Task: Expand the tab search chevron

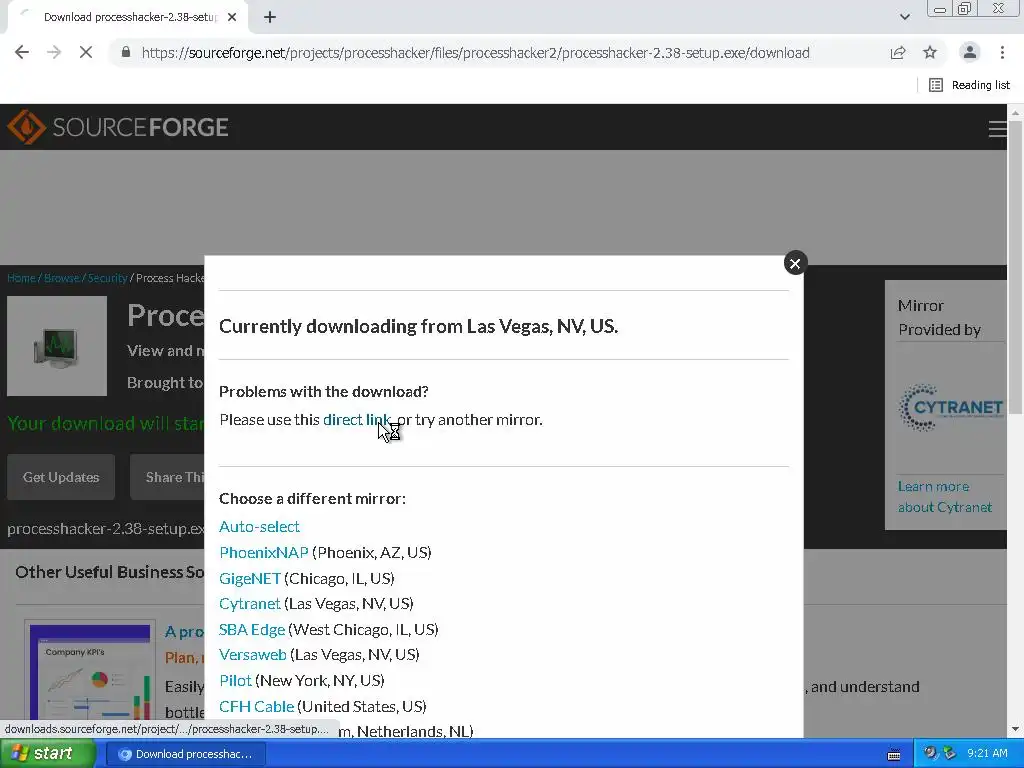Action: tap(904, 18)
